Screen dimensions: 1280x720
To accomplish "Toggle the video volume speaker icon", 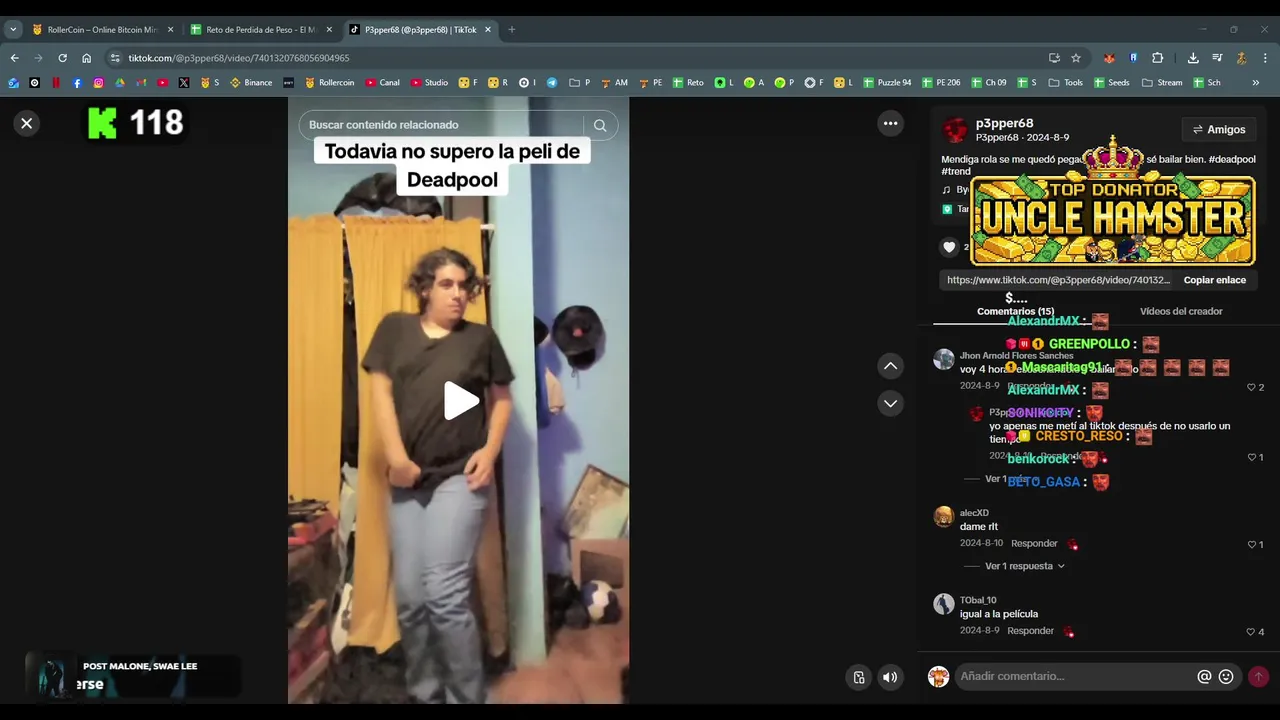I will (890, 677).
